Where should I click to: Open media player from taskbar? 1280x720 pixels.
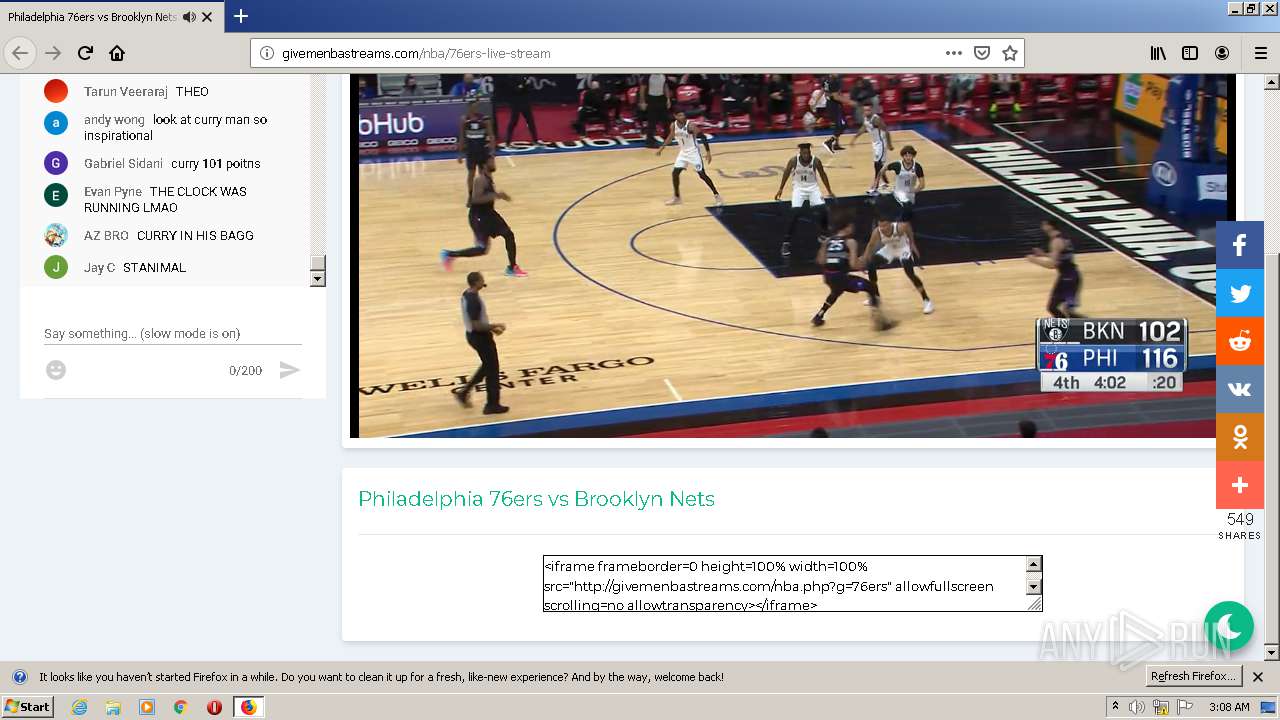(147, 707)
